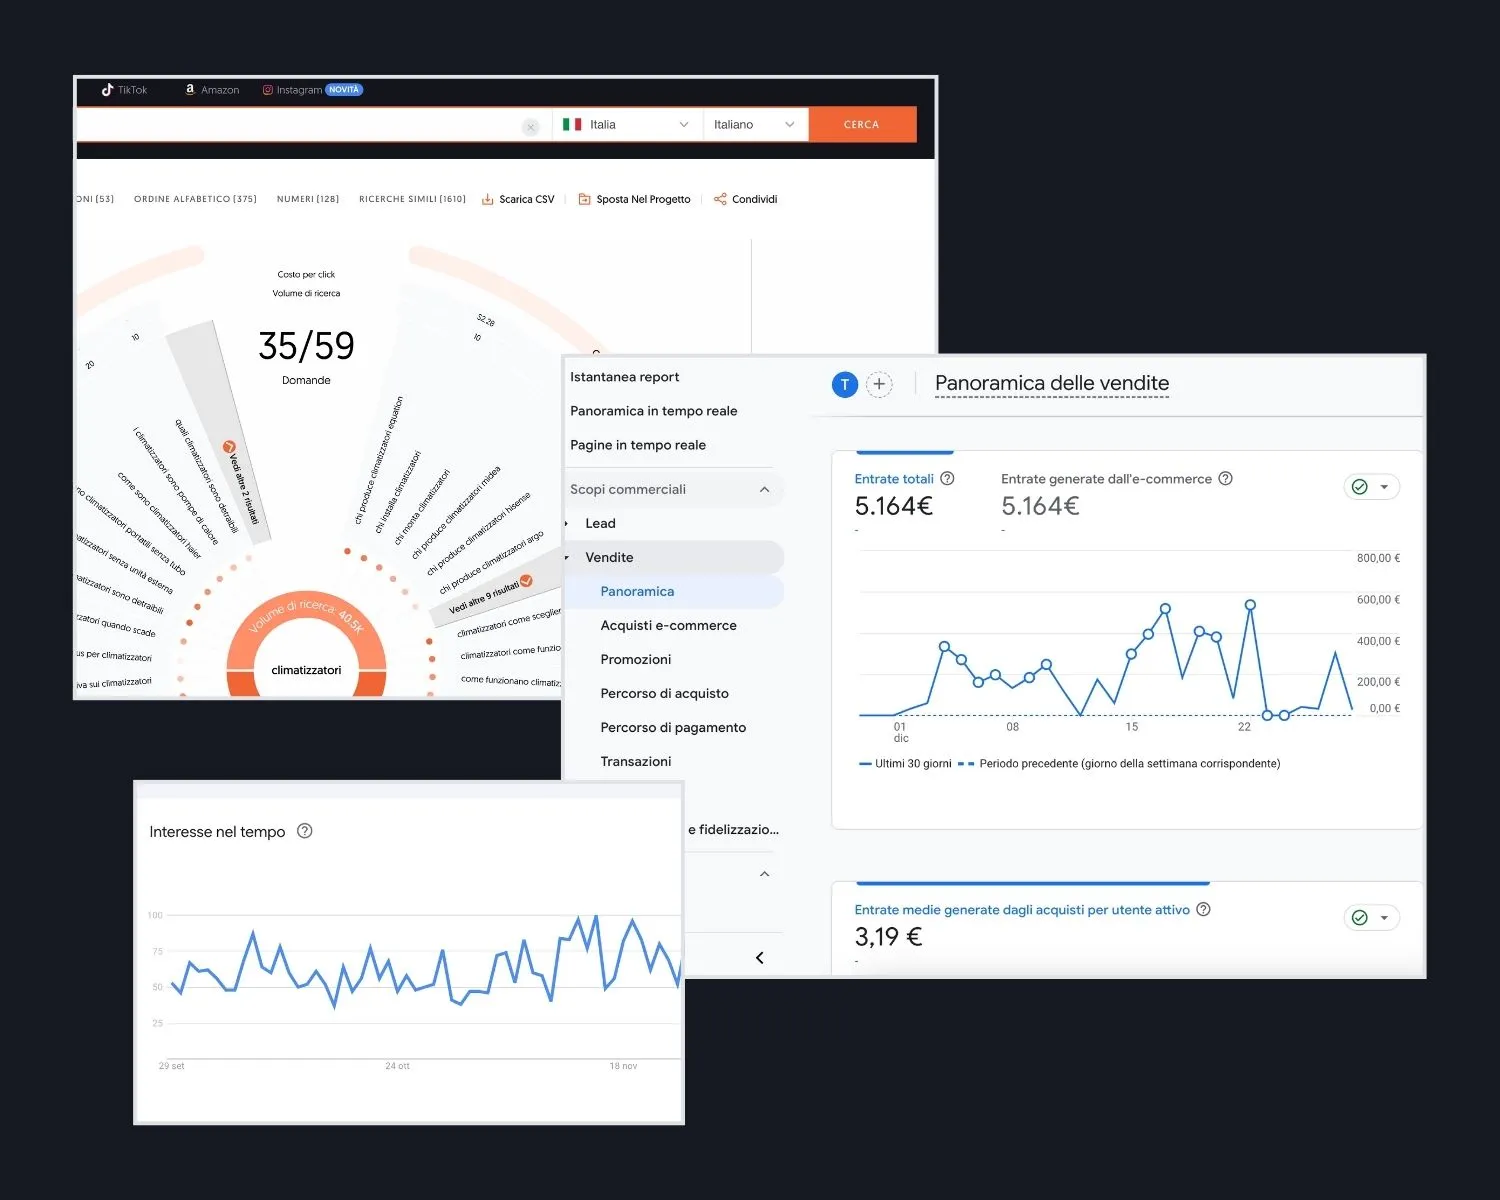Open the Italiano language dropdown
The width and height of the screenshot is (1500, 1200).
click(755, 125)
